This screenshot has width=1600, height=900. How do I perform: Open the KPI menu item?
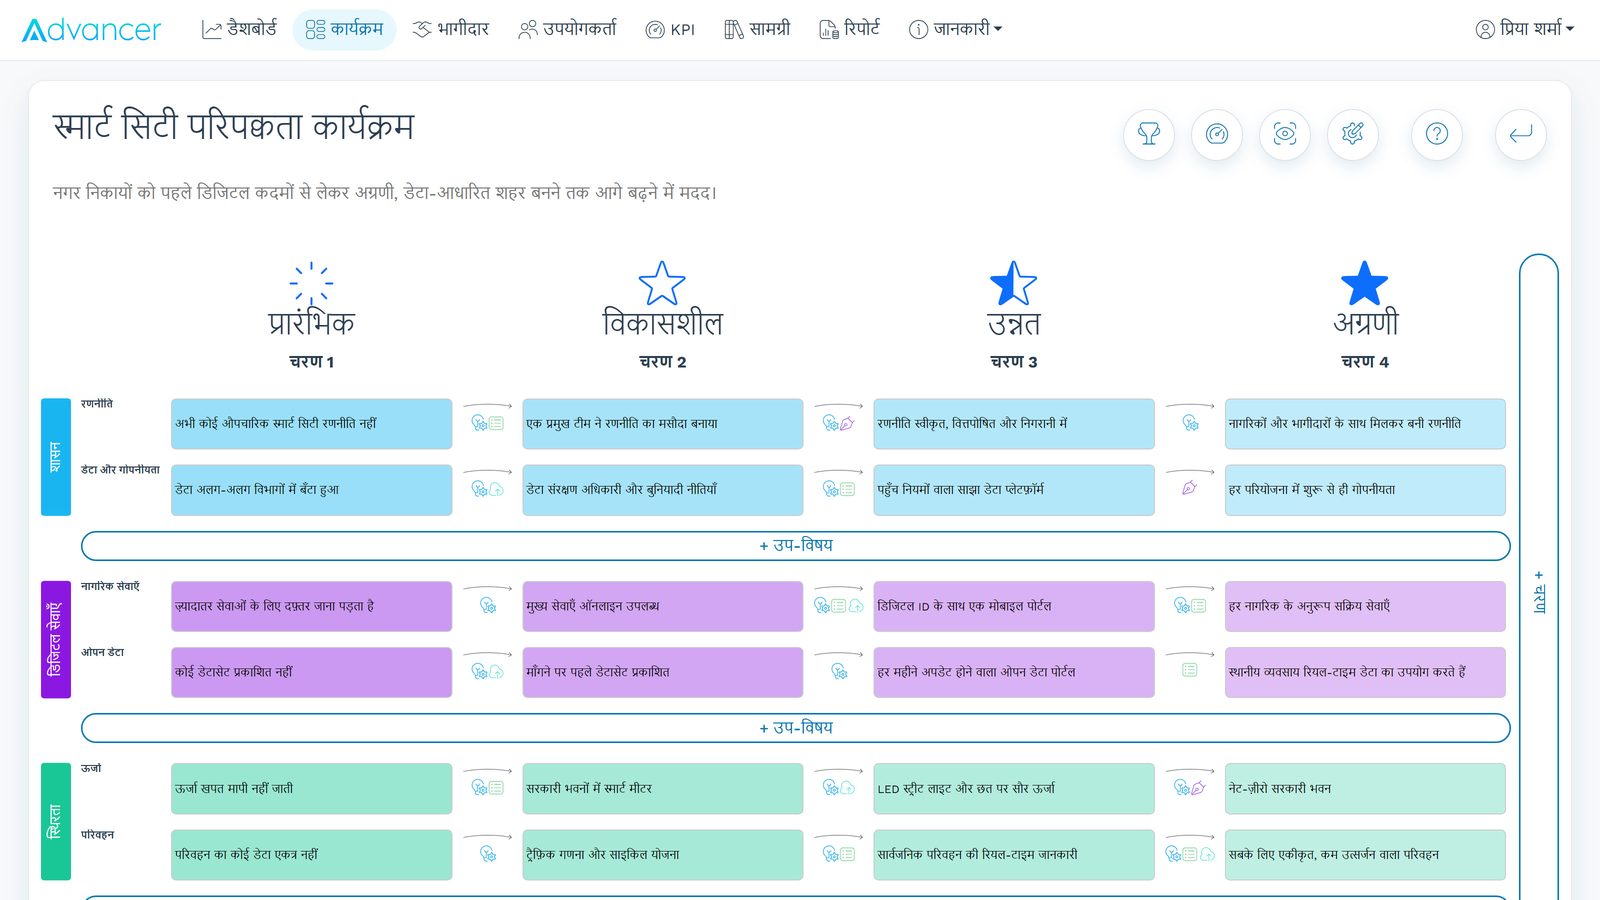tap(670, 29)
